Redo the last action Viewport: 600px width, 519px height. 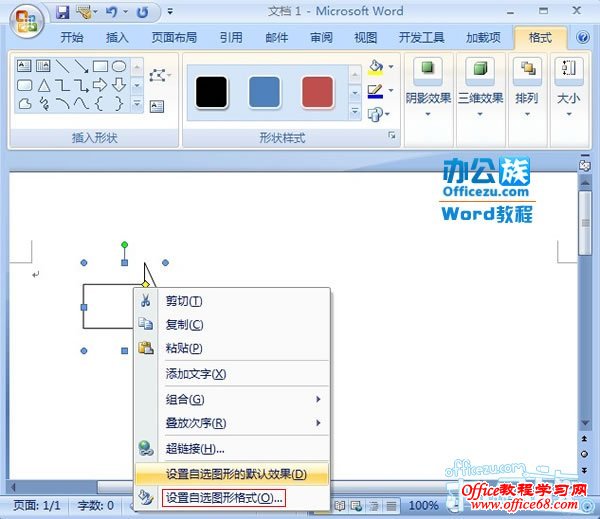142,13
